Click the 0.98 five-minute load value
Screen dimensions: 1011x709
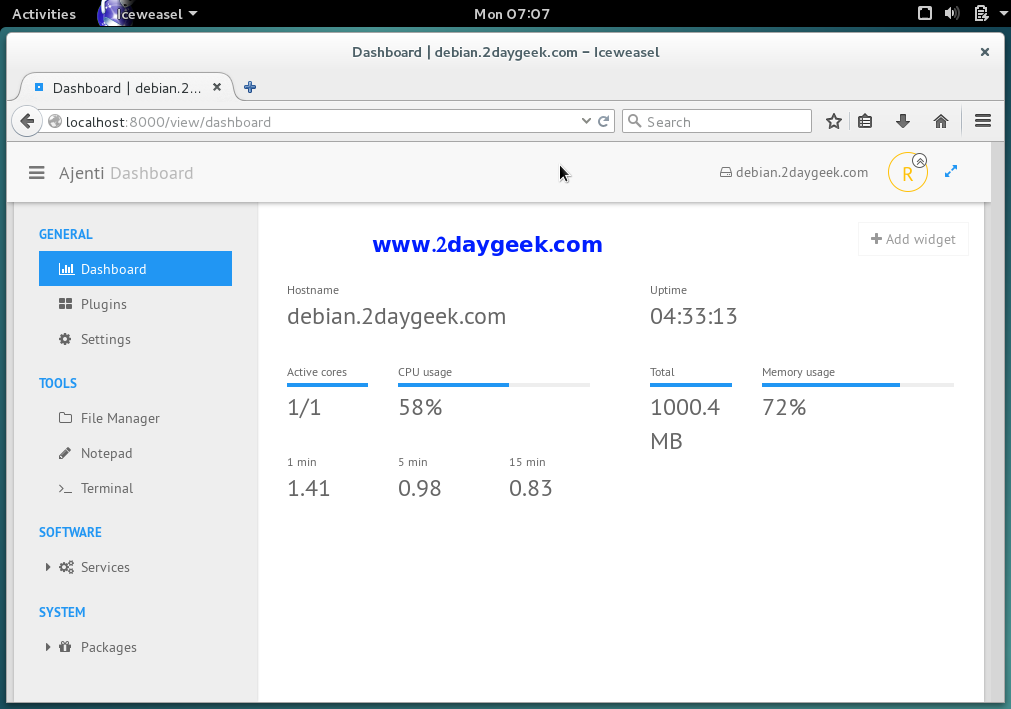point(420,489)
